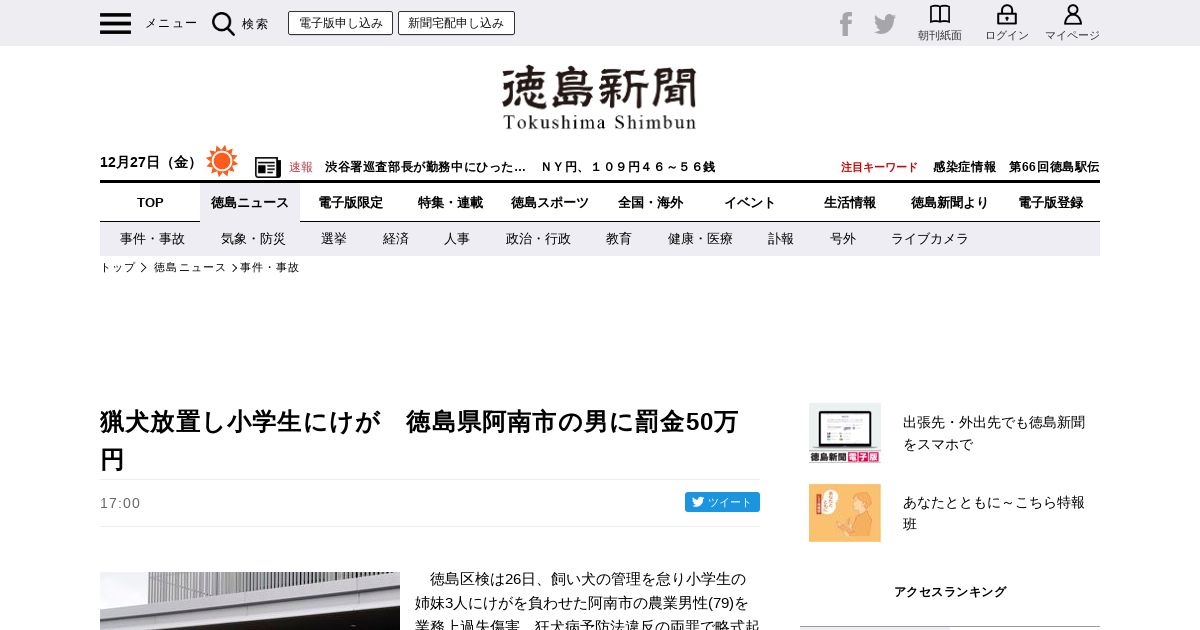Open 電子版登録 navigation tab
The height and width of the screenshot is (630, 1200).
tap(1050, 202)
